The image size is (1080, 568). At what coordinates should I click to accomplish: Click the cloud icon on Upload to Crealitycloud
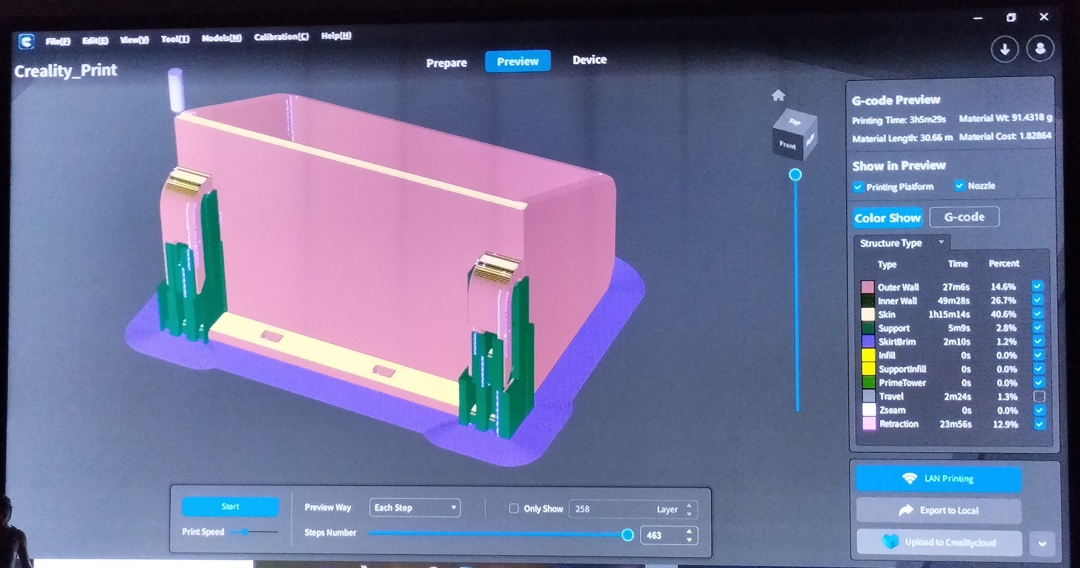(890, 542)
